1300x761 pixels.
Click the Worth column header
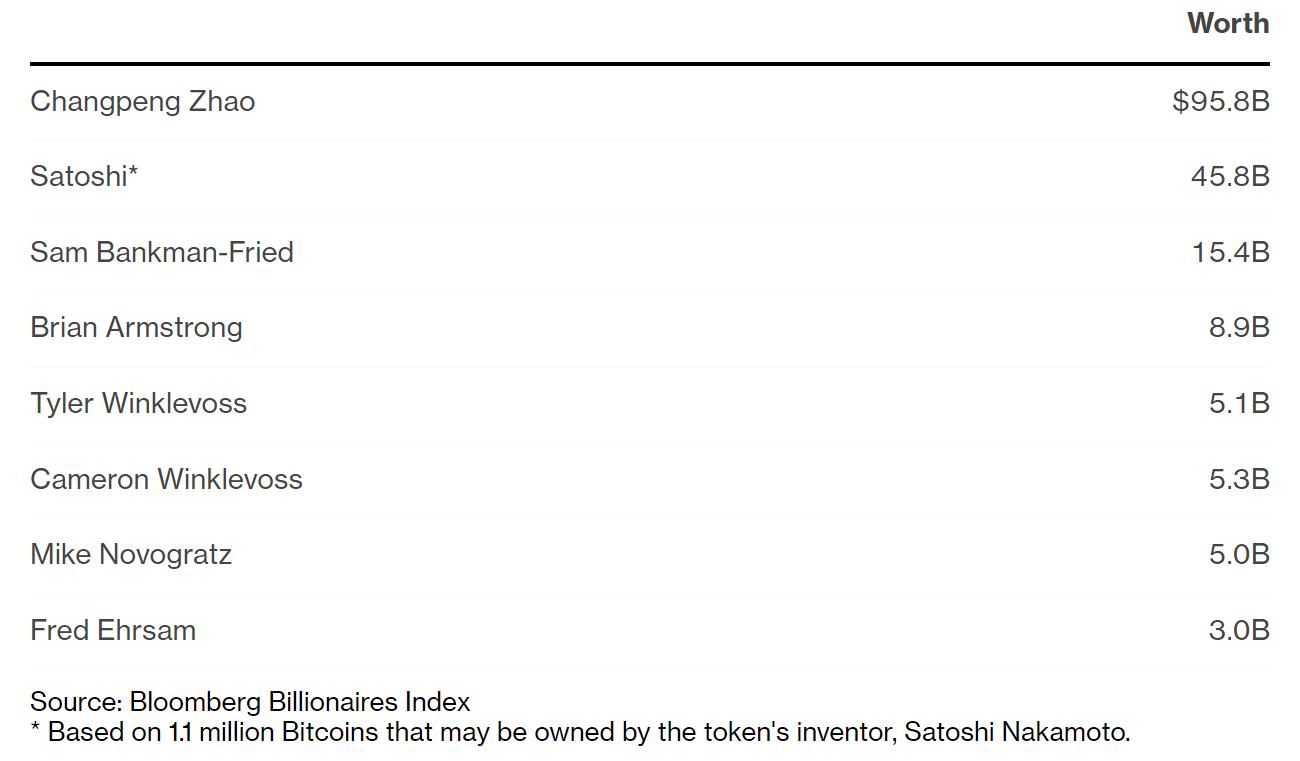1227,24
